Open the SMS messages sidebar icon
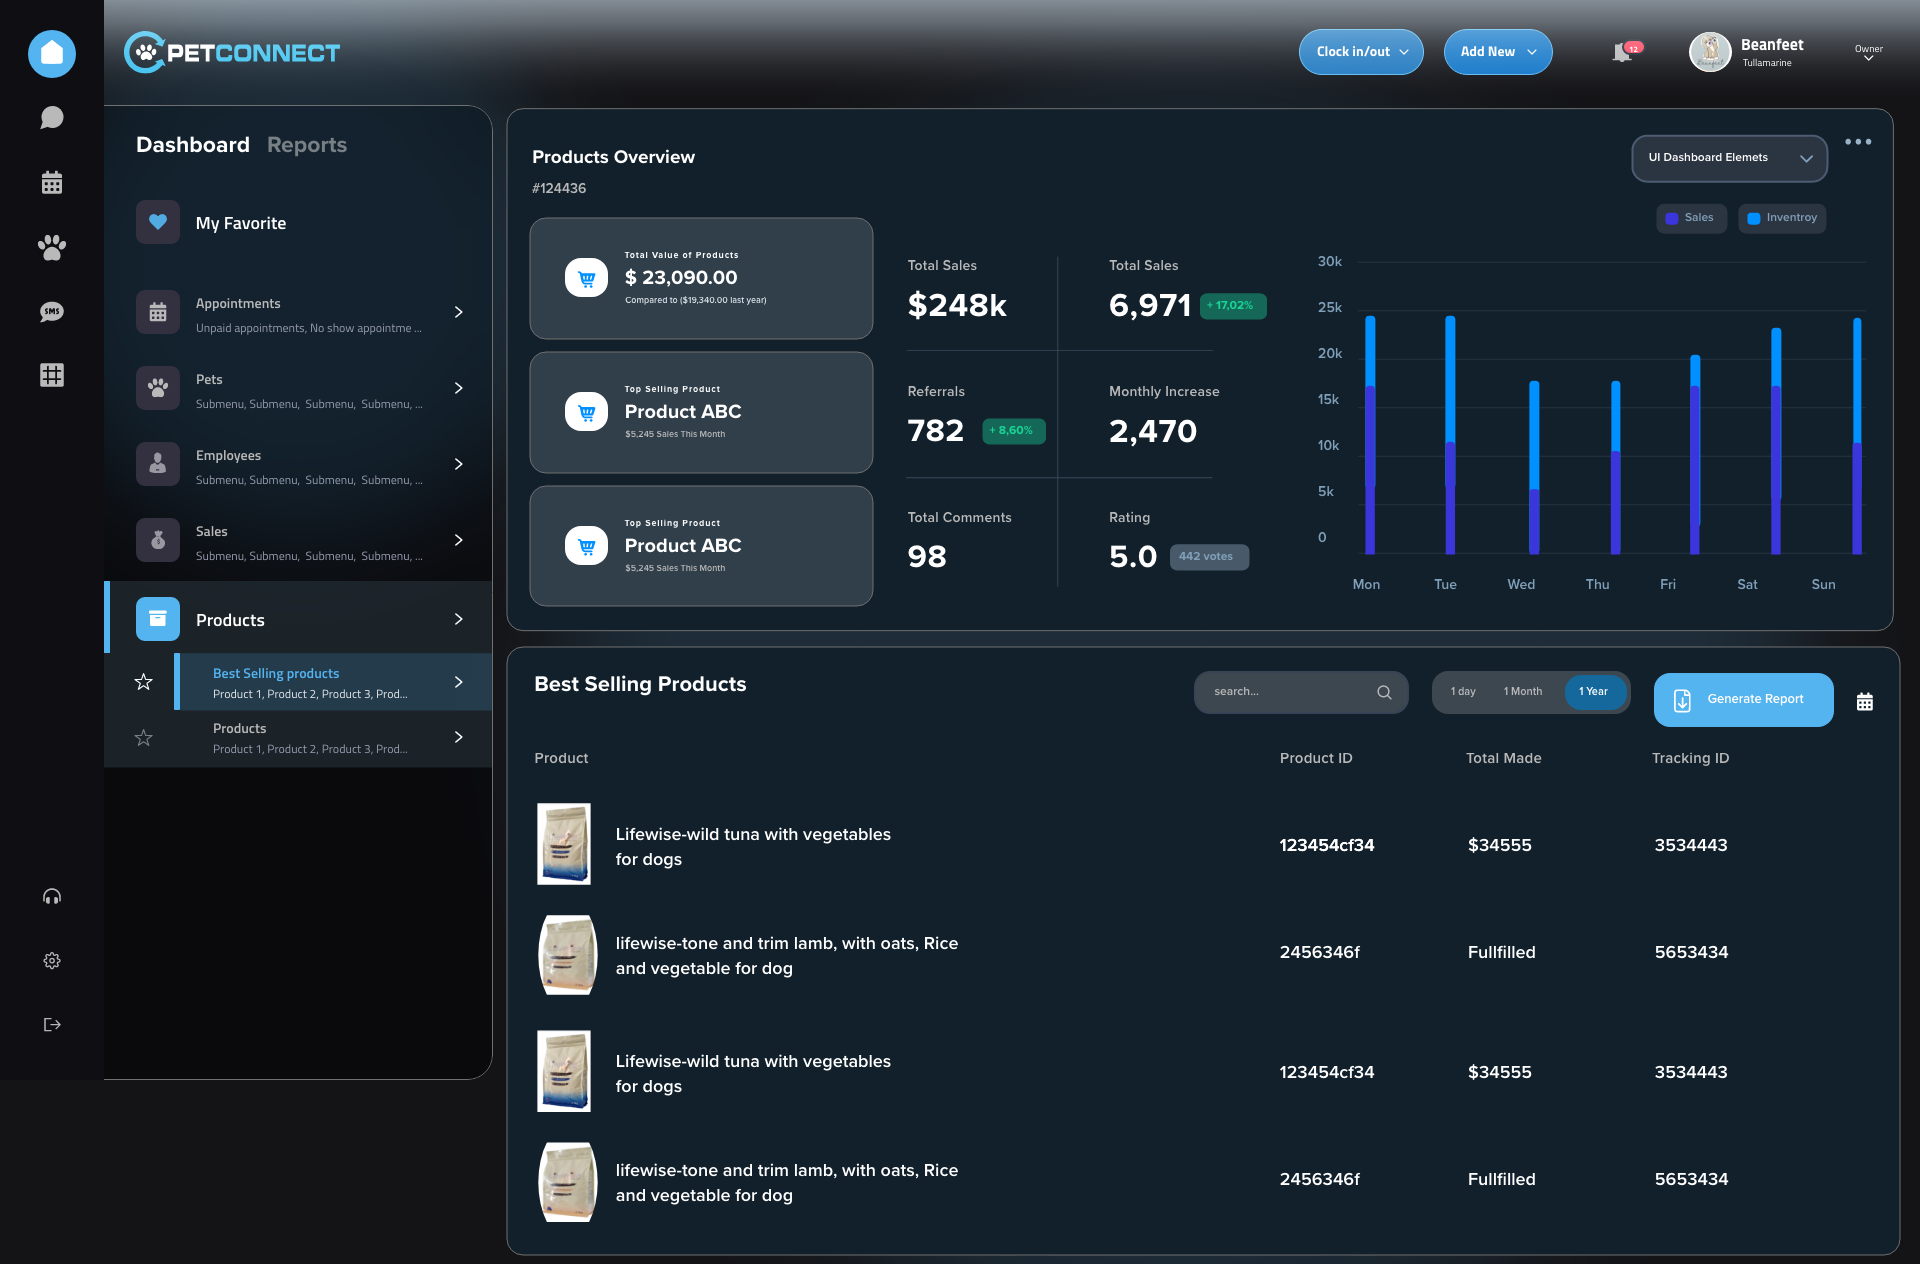 (52, 312)
